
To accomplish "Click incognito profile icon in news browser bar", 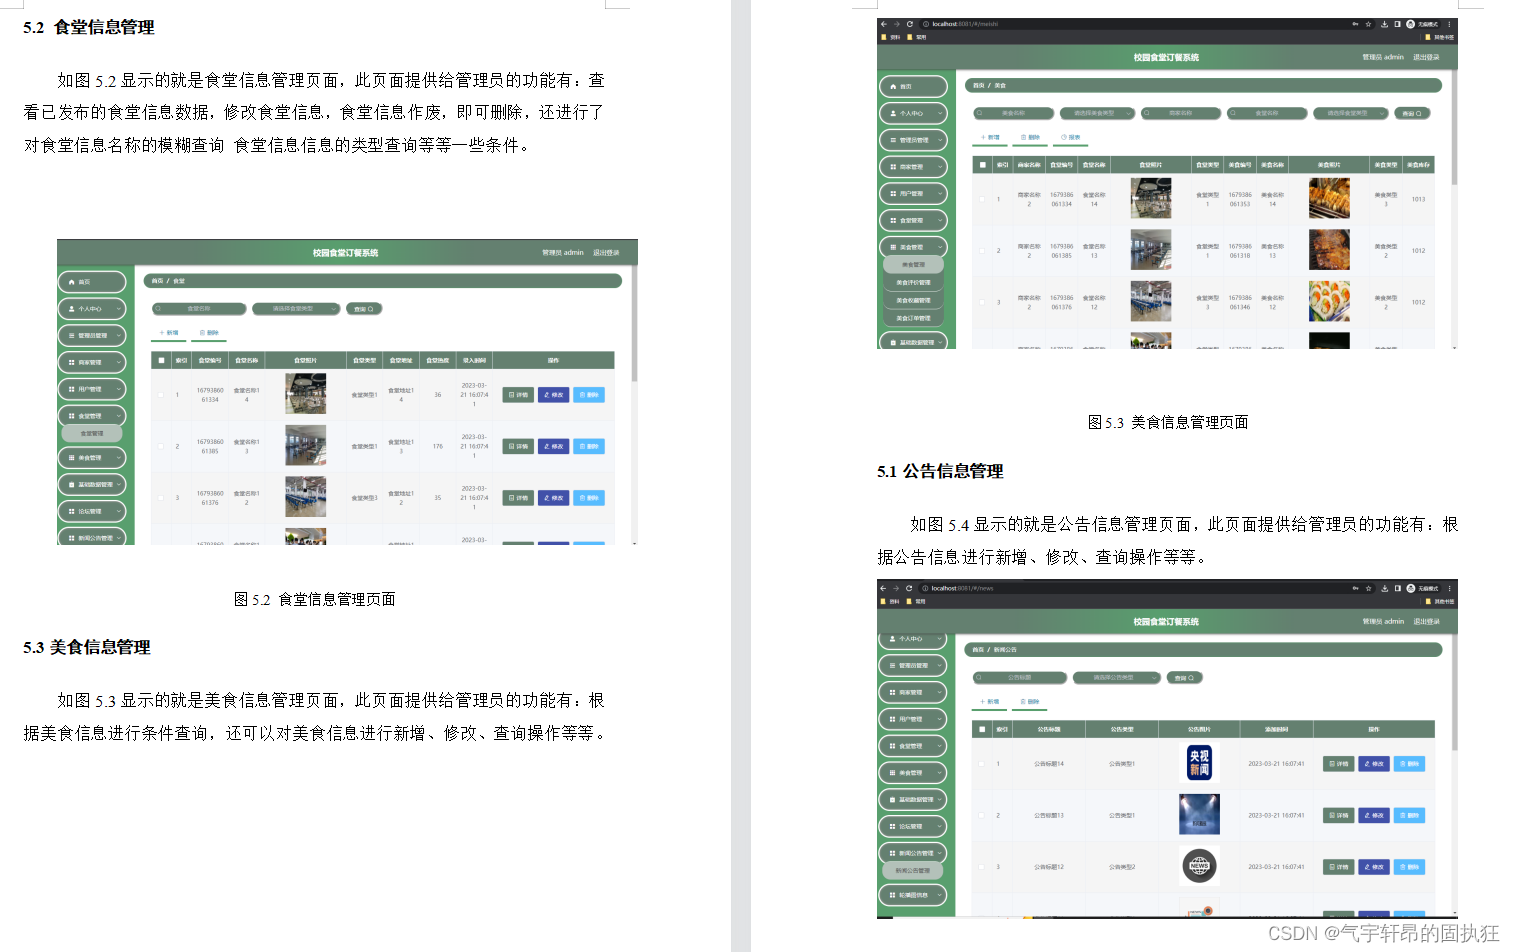I will point(1410,588).
